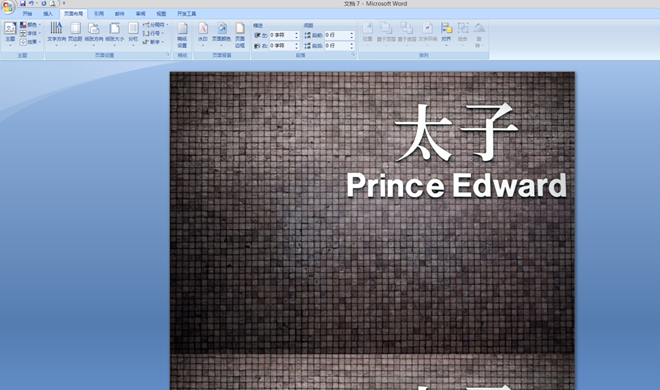
Task: Open the 水印 (Watermark) menu
Action: point(203,33)
